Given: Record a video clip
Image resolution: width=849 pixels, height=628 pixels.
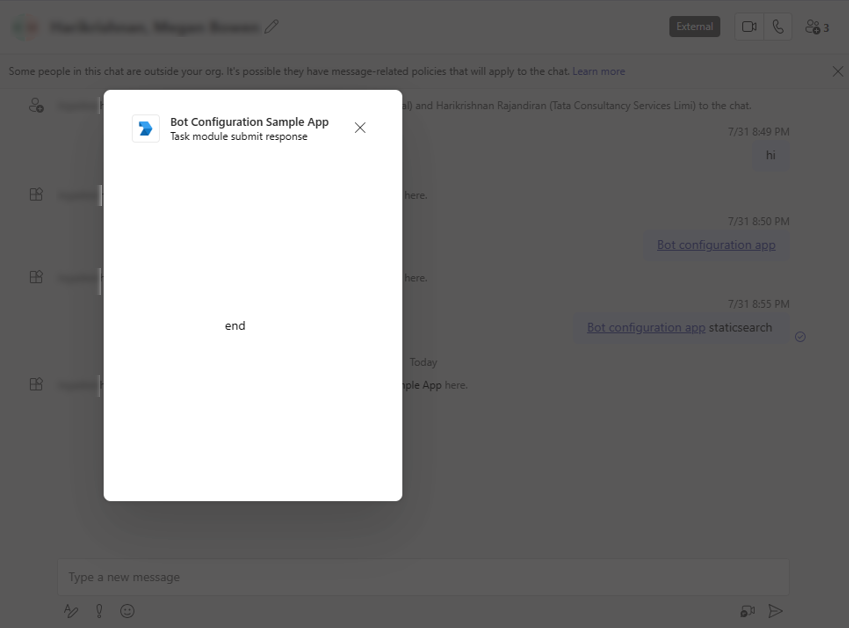Looking at the screenshot, I should [747, 611].
